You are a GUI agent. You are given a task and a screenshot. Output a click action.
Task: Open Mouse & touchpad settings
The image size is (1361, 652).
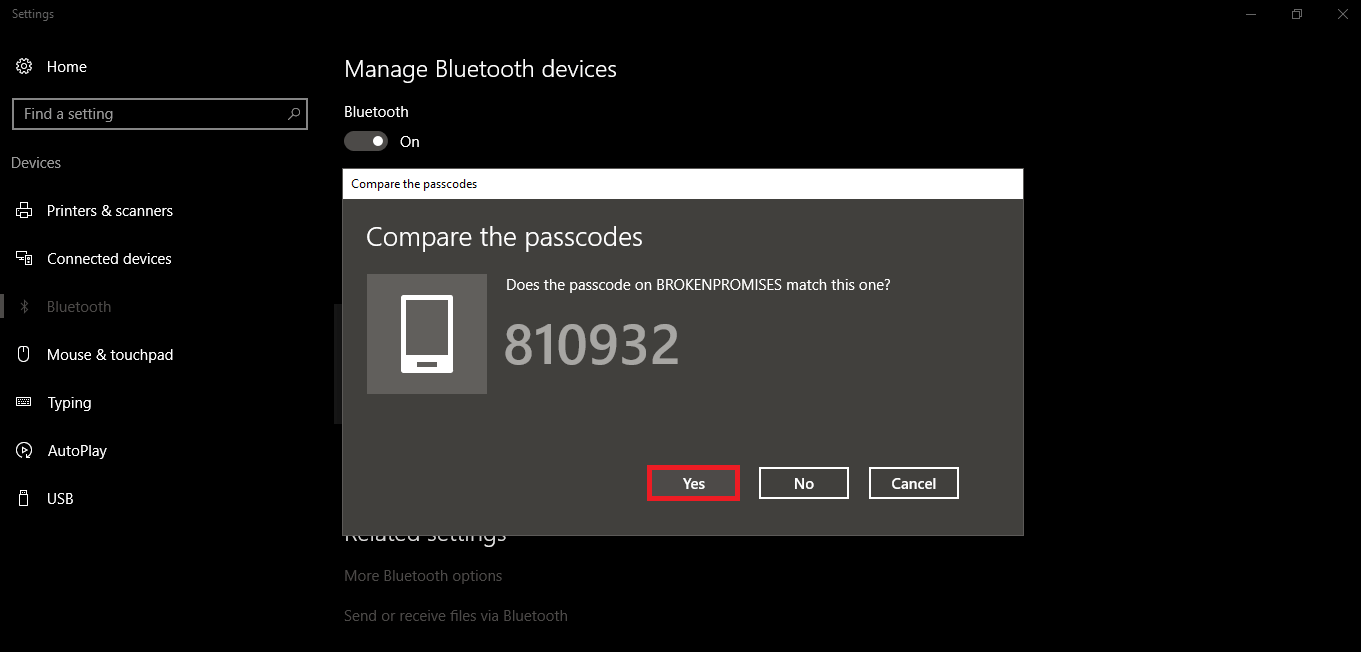tap(24, 354)
